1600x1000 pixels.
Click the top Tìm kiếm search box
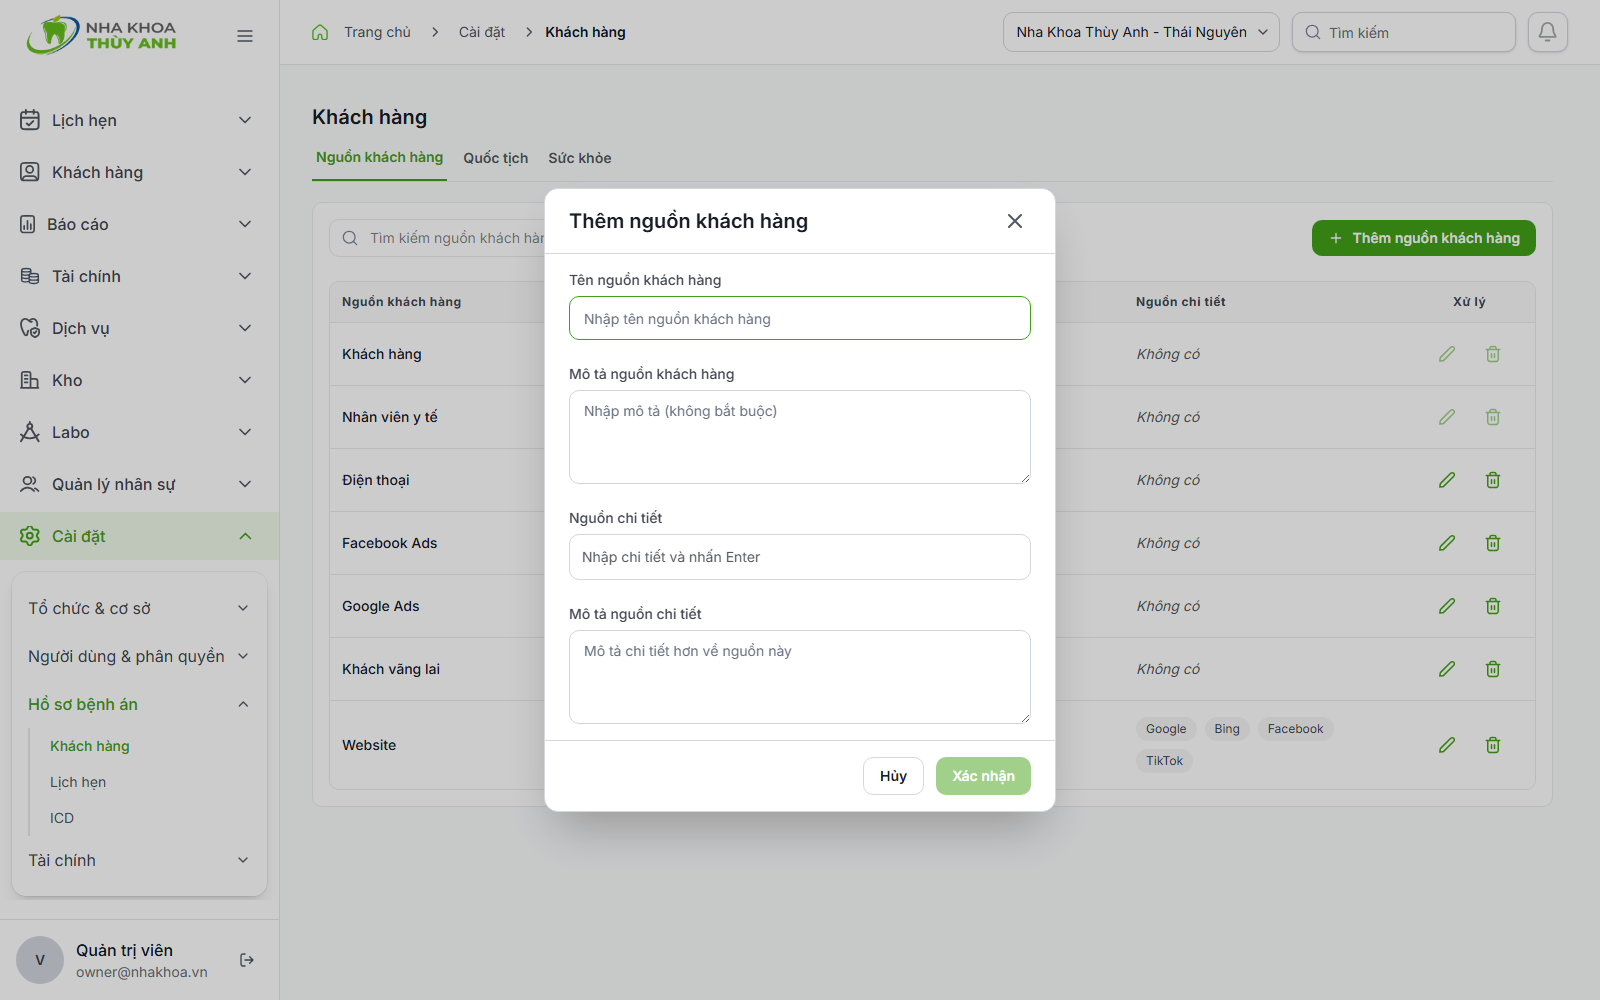tap(1403, 32)
